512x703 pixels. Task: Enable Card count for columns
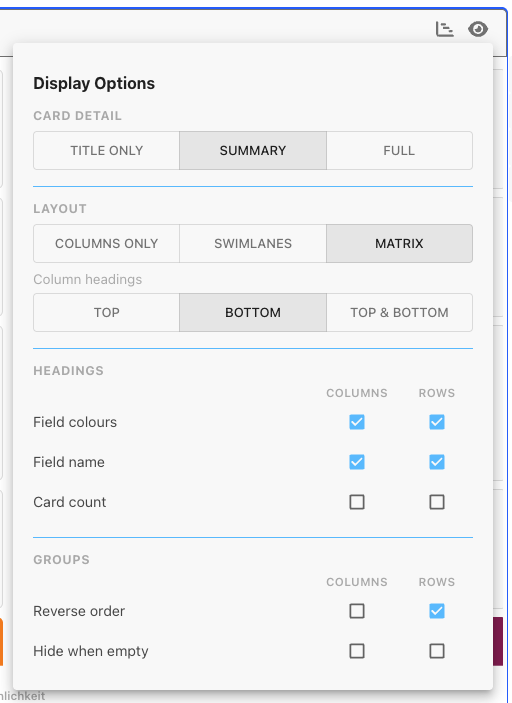pyautogui.click(x=357, y=502)
